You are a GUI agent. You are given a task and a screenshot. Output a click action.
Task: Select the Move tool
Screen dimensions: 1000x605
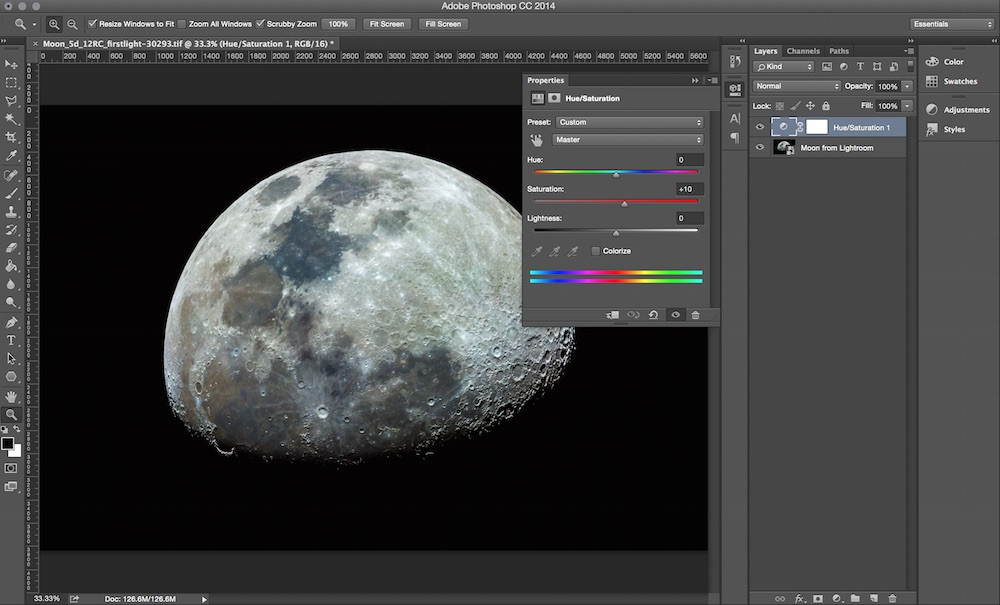(x=11, y=64)
